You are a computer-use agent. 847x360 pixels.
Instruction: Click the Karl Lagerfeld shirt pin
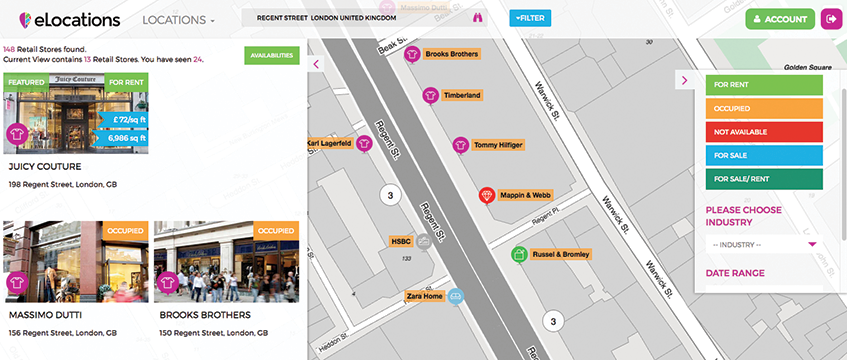click(x=365, y=143)
